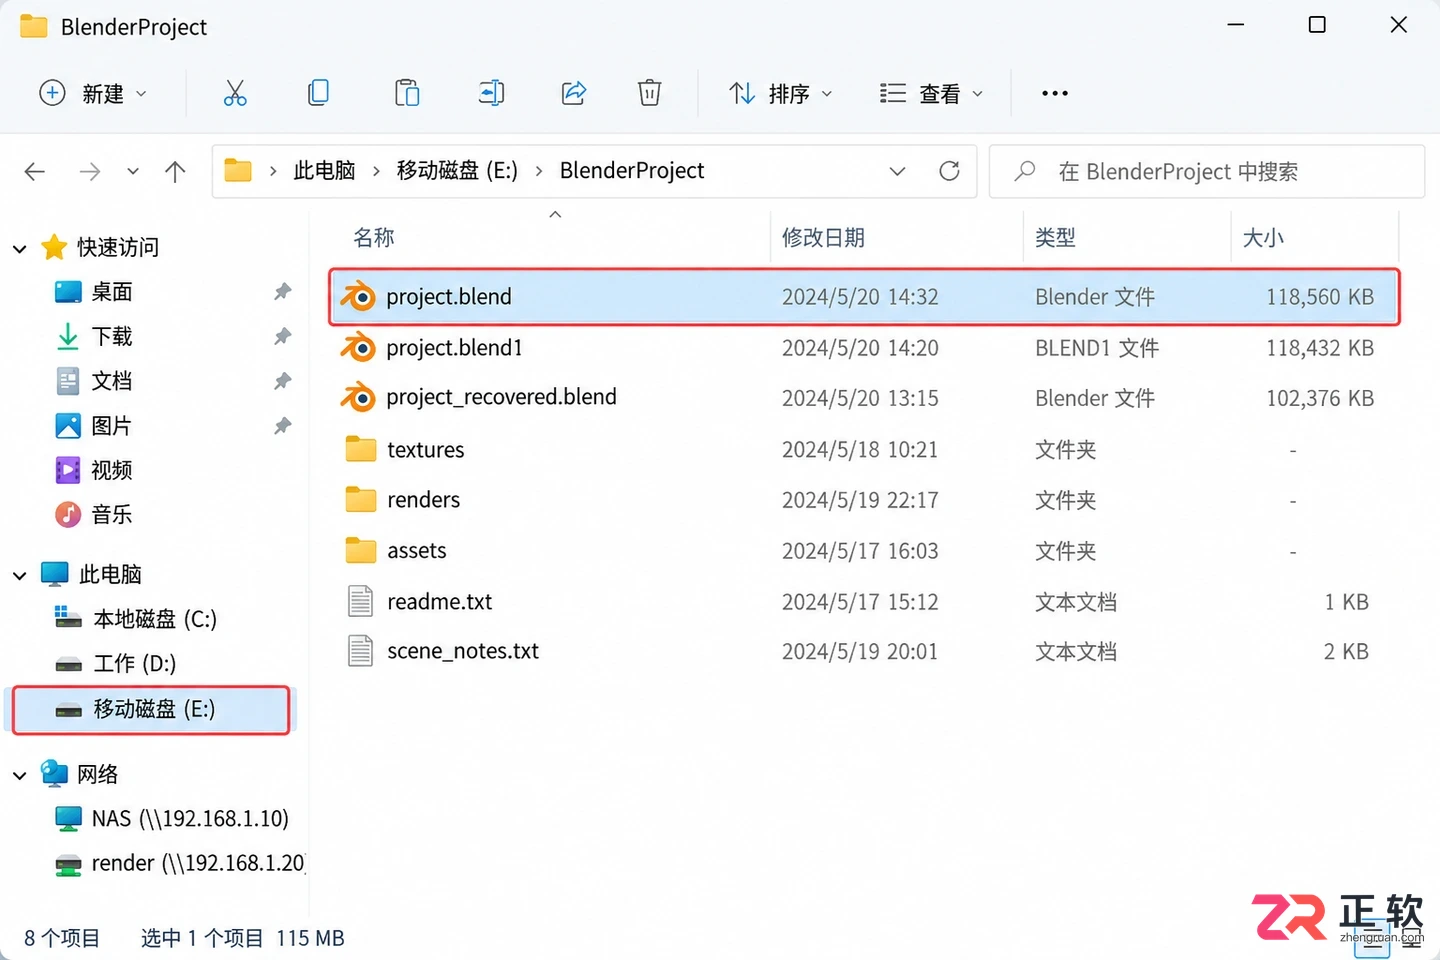Go forward with the right arrow
The height and width of the screenshot is (960, 1440).
pyautogui.click(x=90, y=172)
